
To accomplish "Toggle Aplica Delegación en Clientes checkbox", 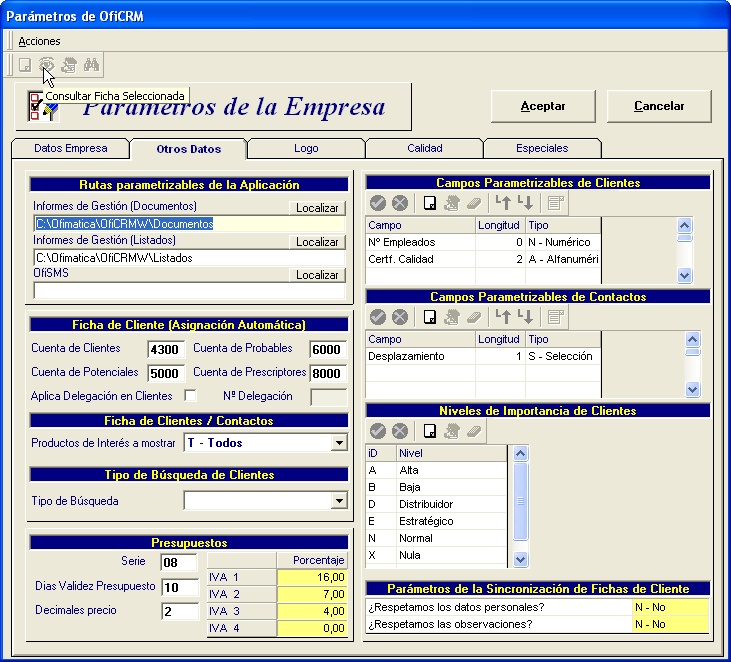I will point(190,395).
